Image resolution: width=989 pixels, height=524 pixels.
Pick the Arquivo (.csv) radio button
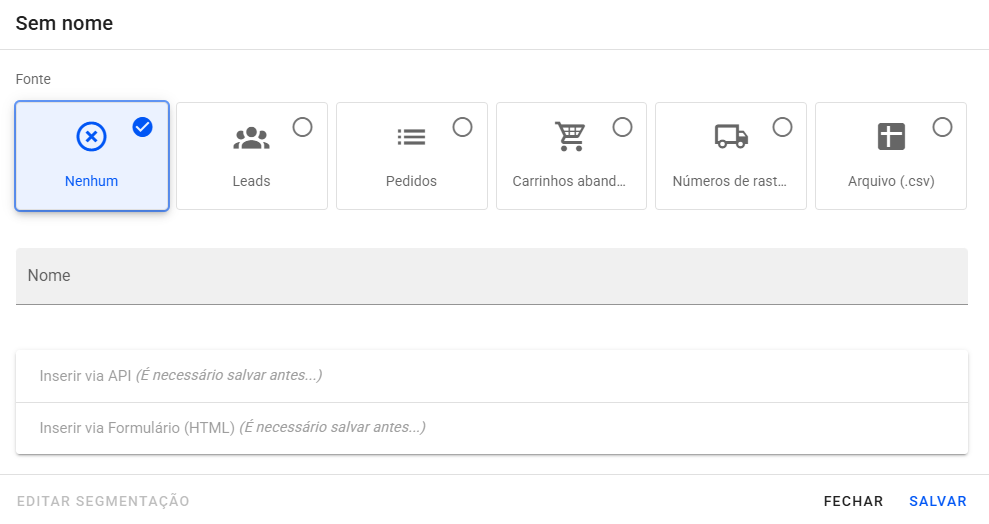pyautogui.click(x=942, y=127)
